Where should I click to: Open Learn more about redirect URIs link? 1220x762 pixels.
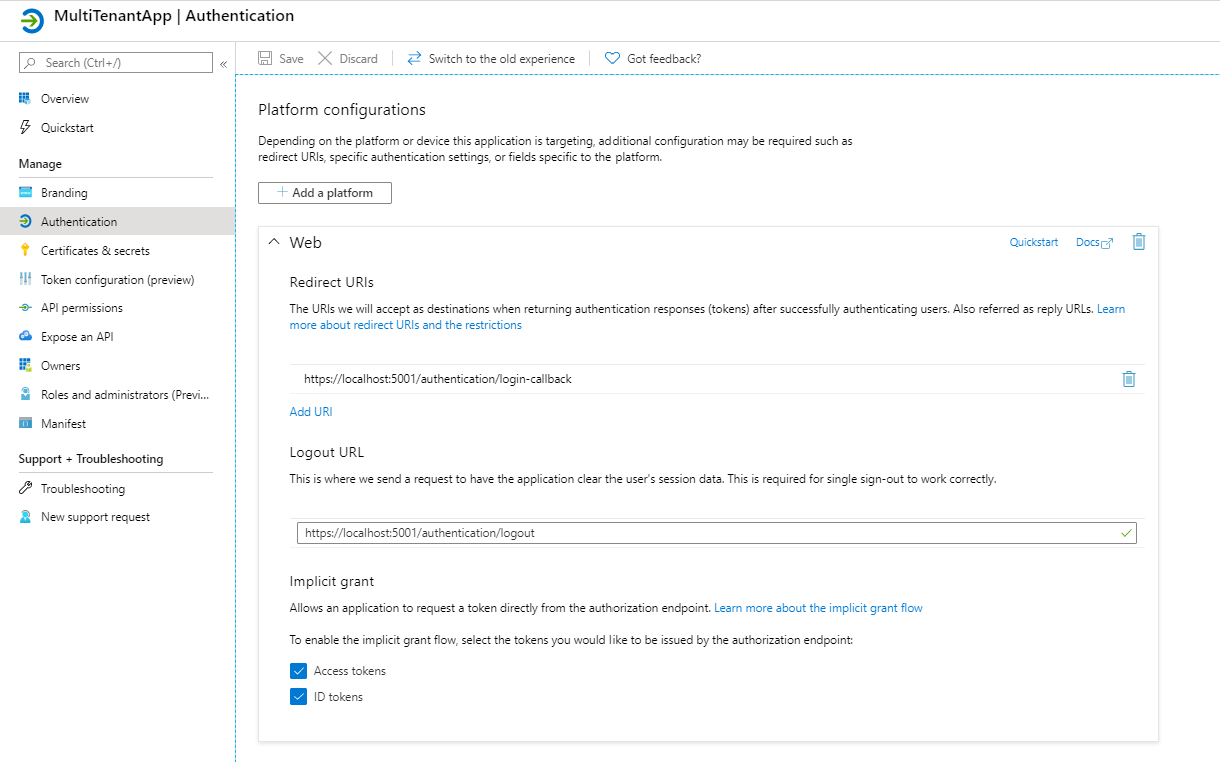tap(707, 317)
